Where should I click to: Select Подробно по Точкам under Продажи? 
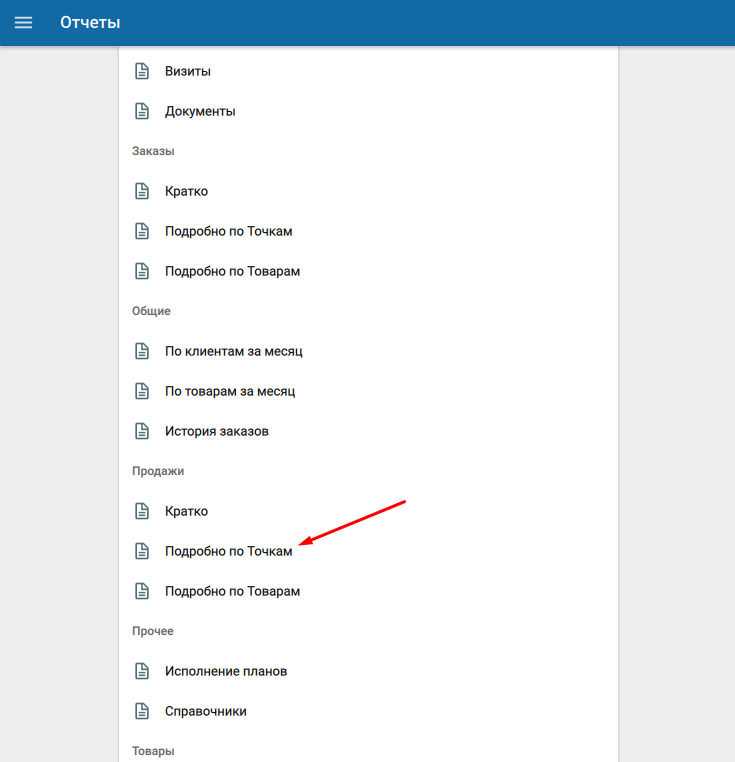228,551
